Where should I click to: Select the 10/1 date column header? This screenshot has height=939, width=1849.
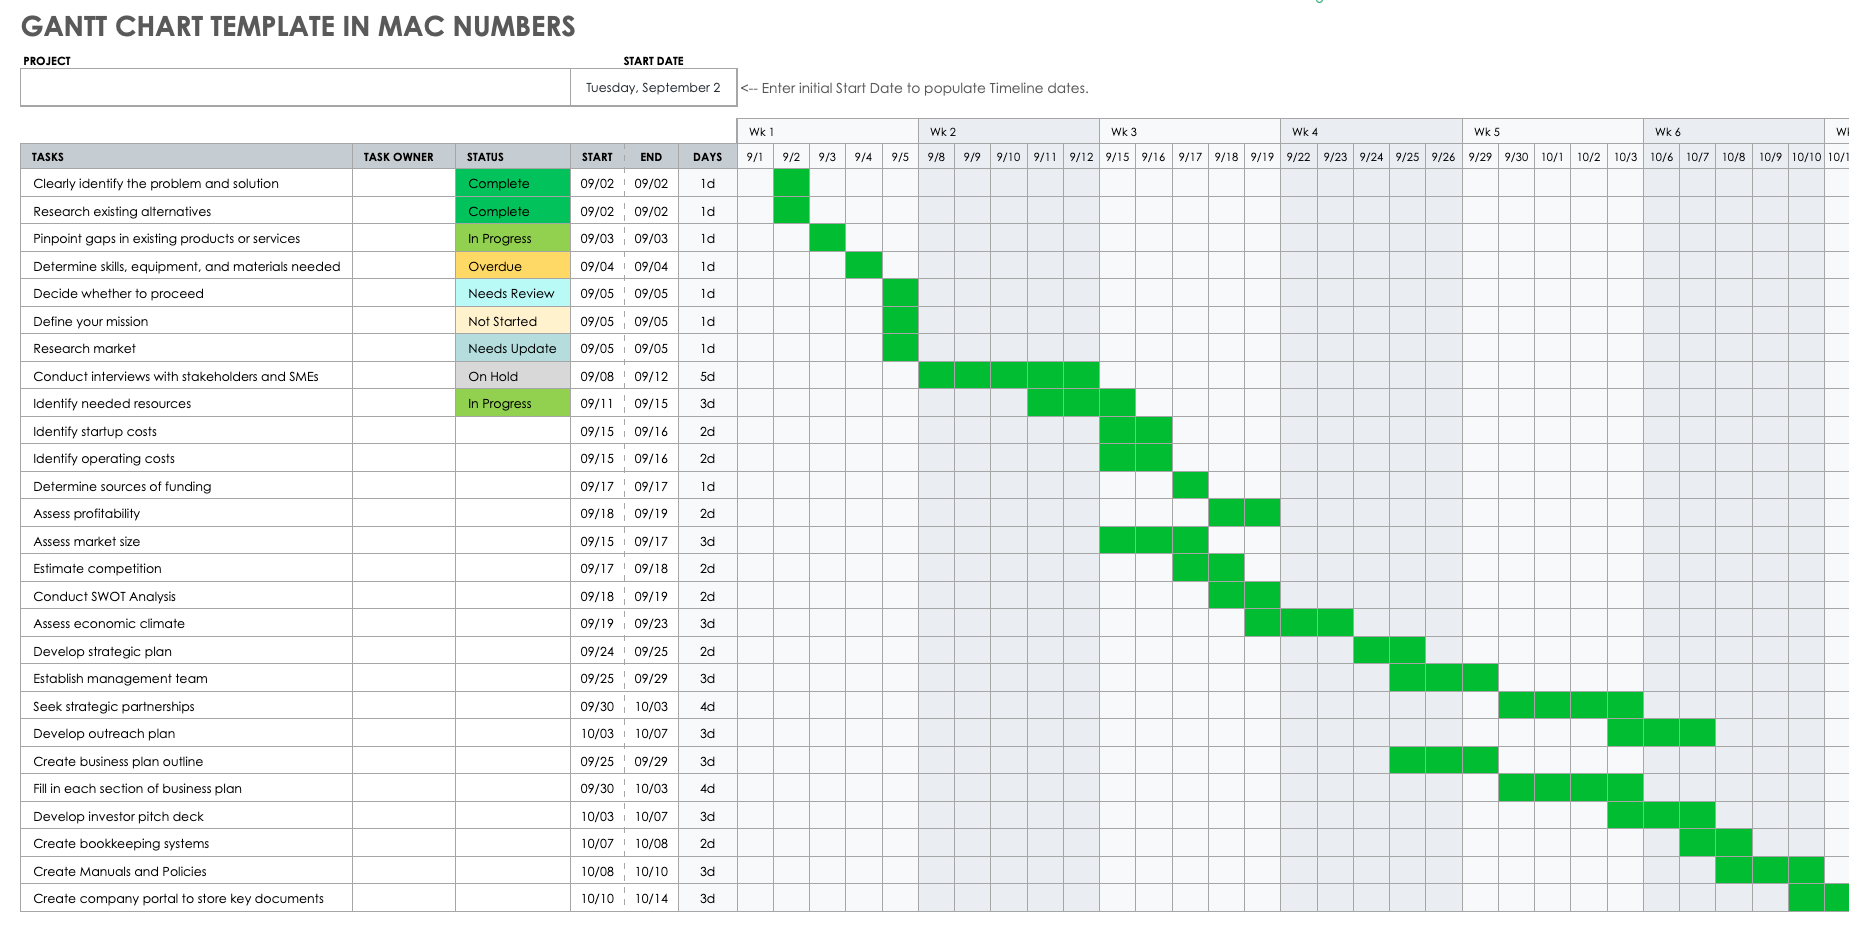tap(1552, 157)
